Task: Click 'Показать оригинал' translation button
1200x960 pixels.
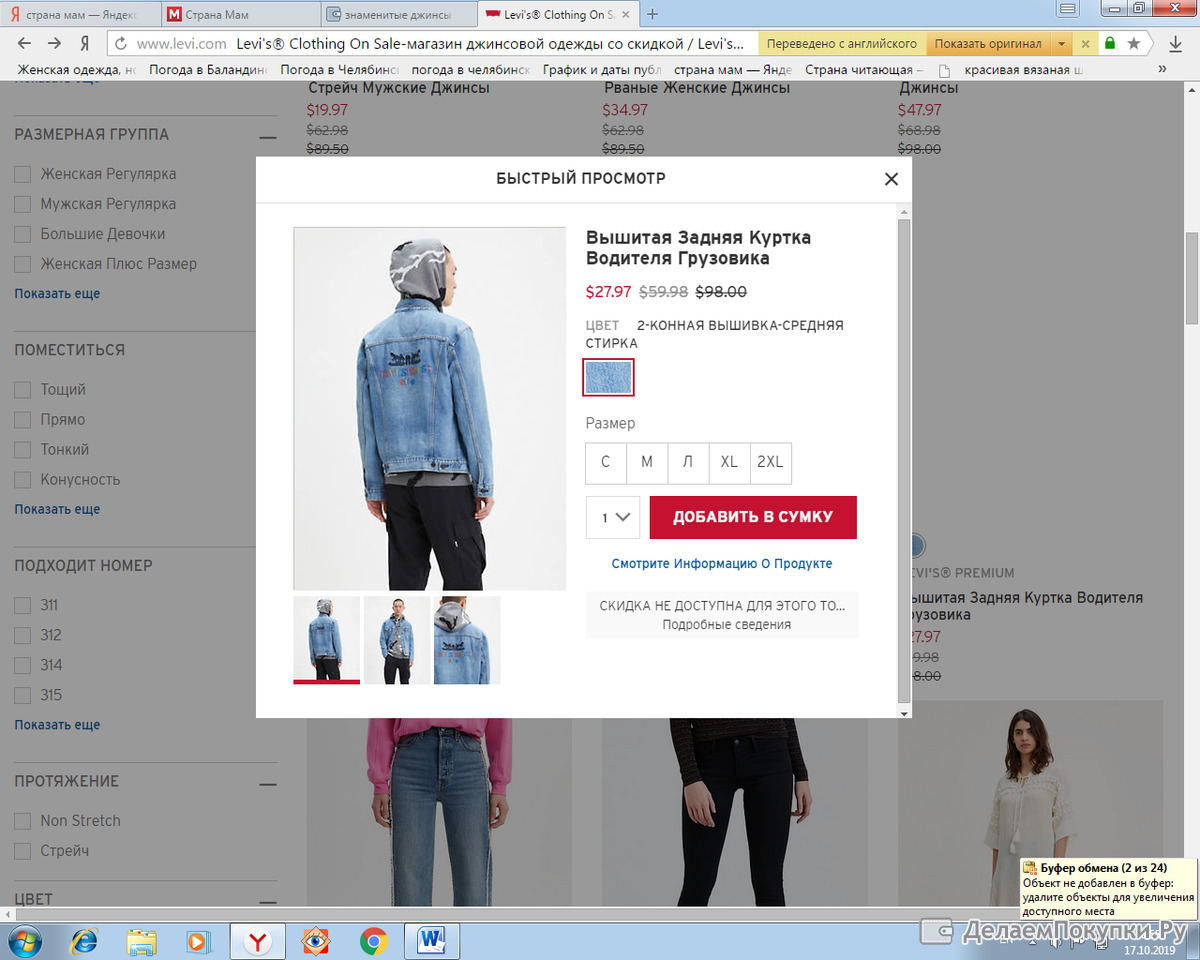Action: pos(987,44)
